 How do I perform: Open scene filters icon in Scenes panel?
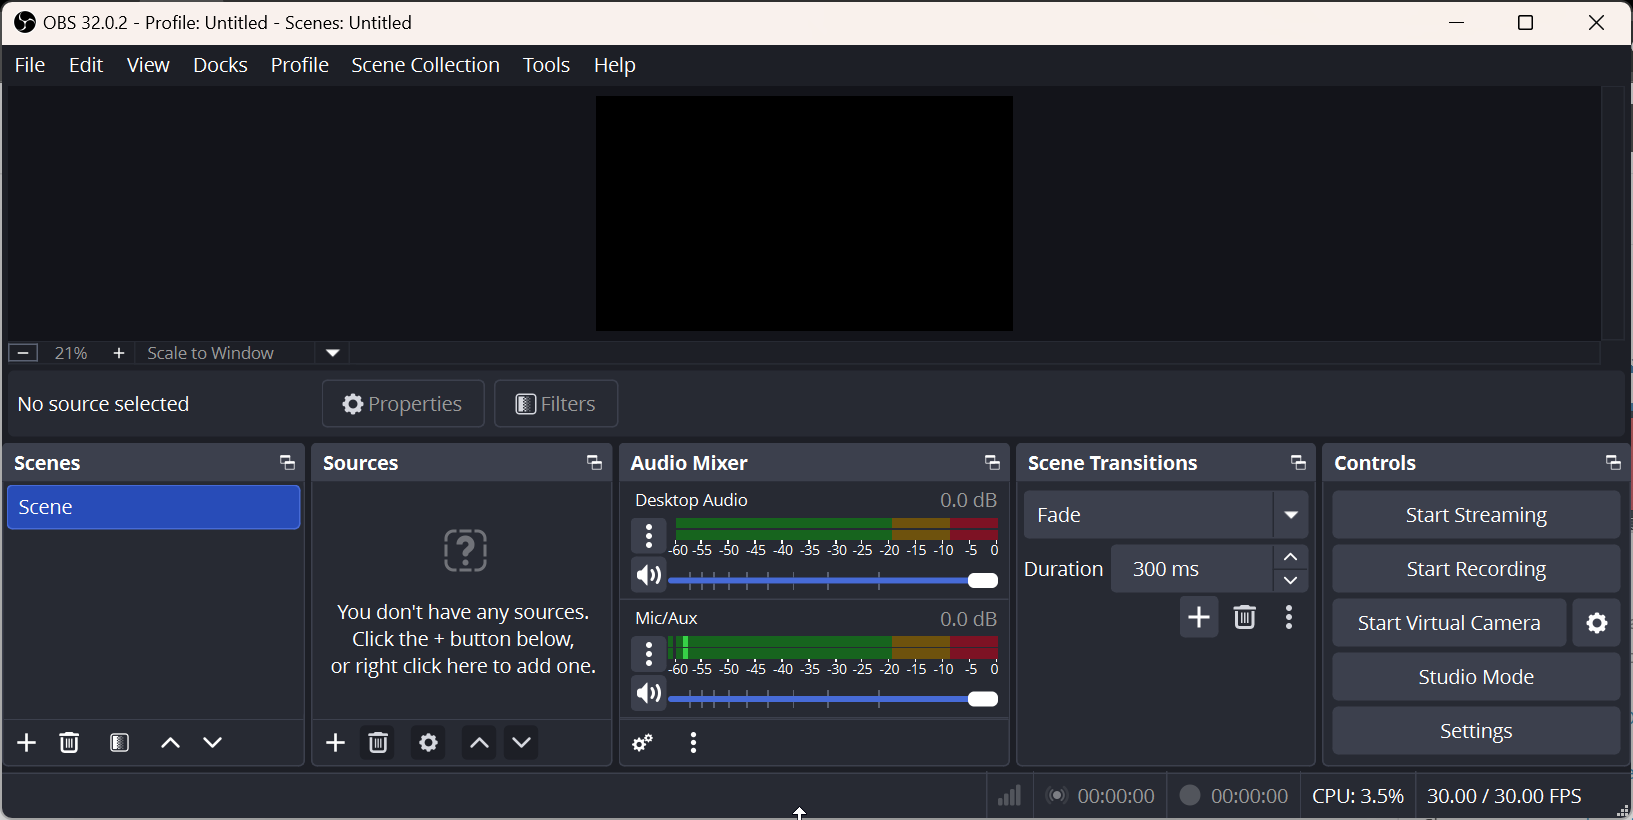click(120, 743)
